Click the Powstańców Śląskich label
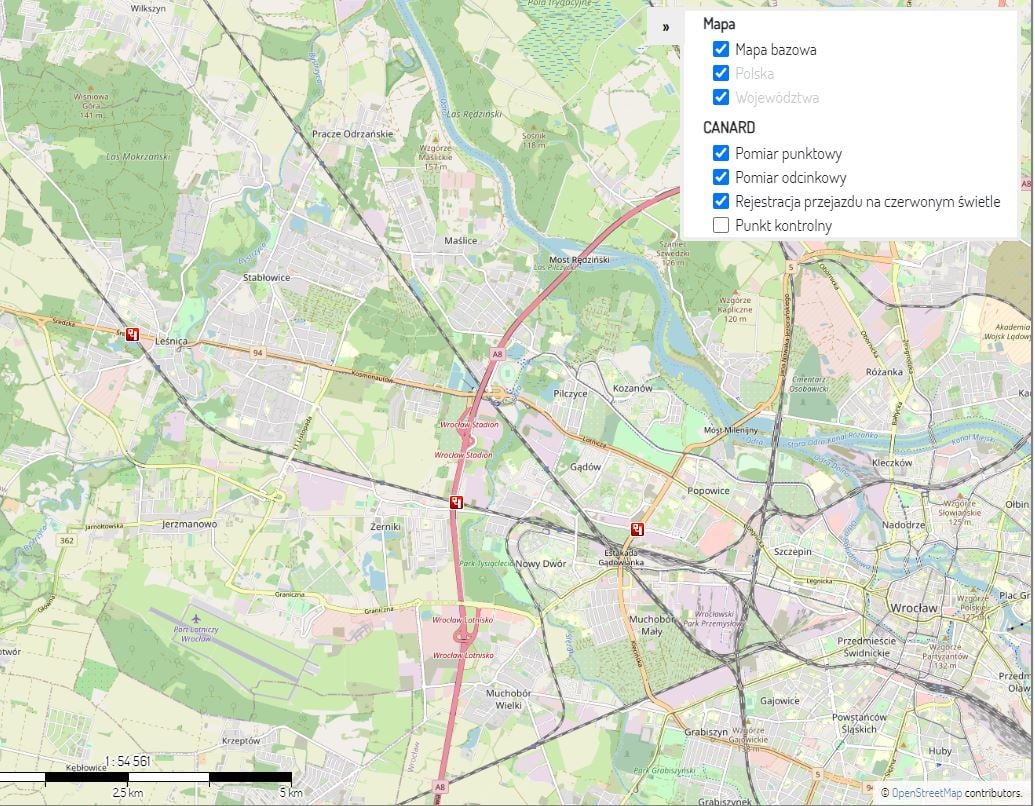The image size is (1035, 806). click(x=859, y=723)
